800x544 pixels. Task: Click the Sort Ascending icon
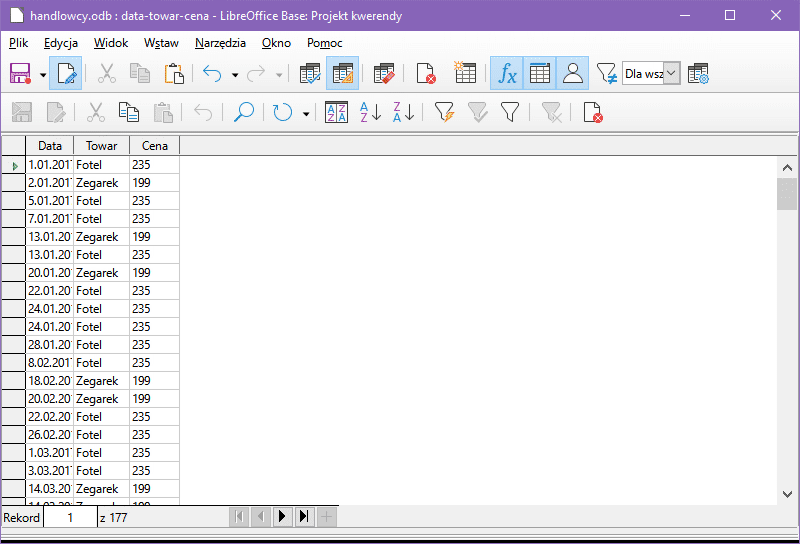(x=370, y=113)
